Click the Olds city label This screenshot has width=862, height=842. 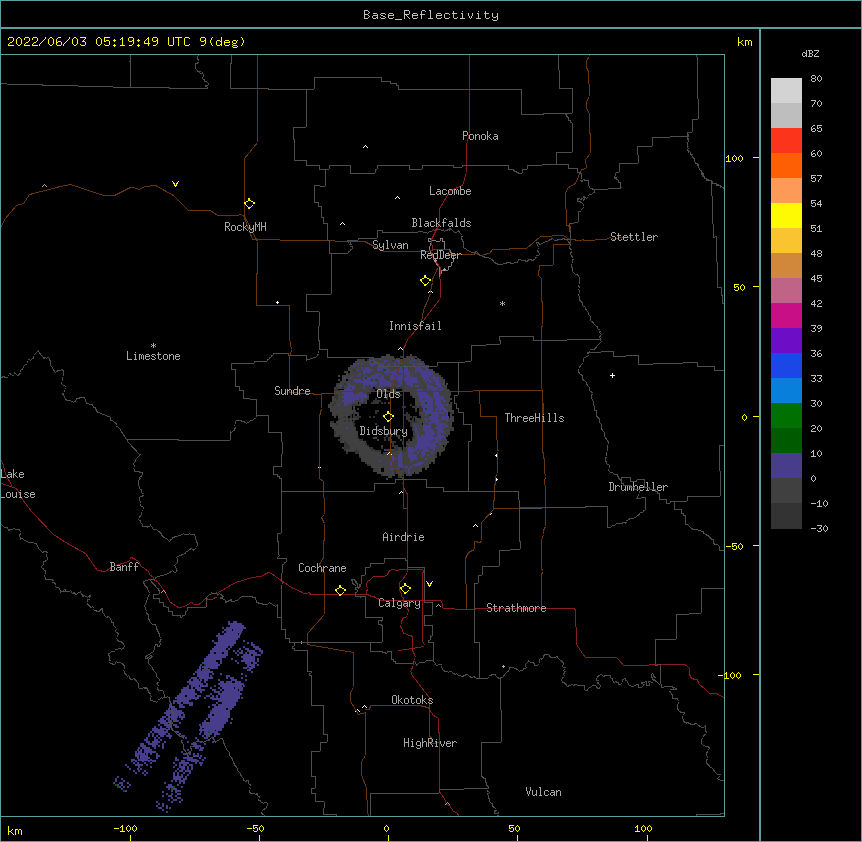tap(389, 394)
